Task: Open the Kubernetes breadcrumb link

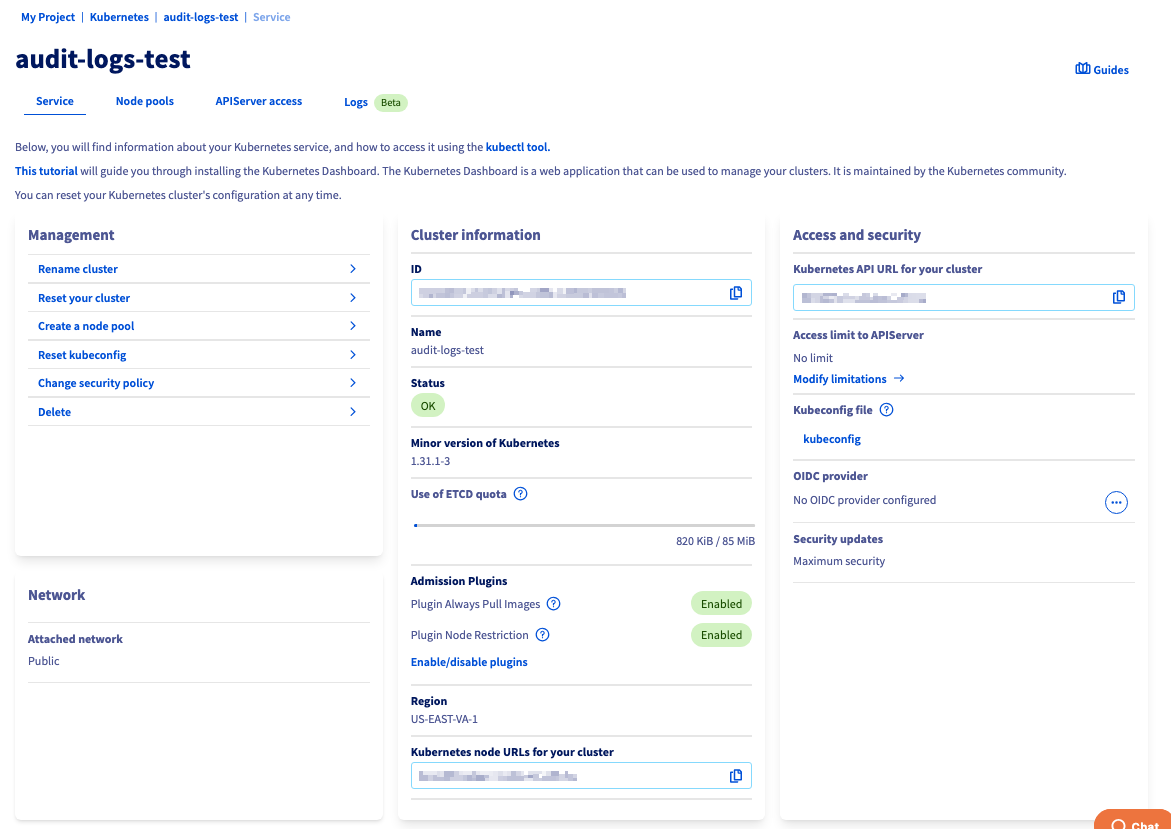Action: (x=118, y=16)
